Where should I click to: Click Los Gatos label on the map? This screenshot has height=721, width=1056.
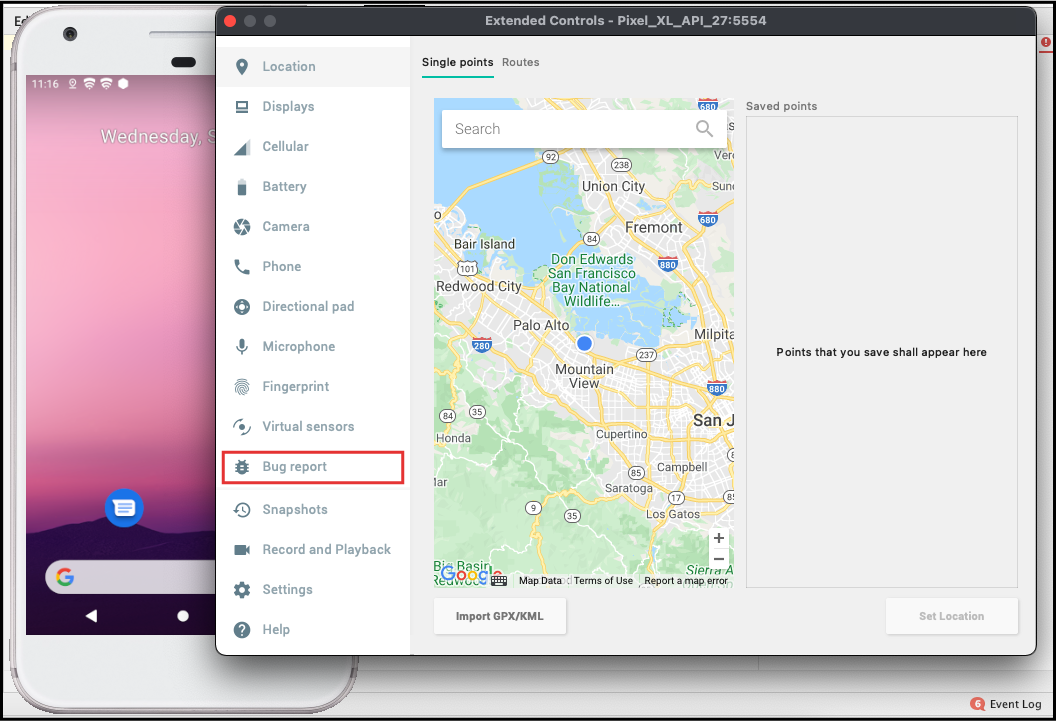pyautogui.click(x=673, y=514)
